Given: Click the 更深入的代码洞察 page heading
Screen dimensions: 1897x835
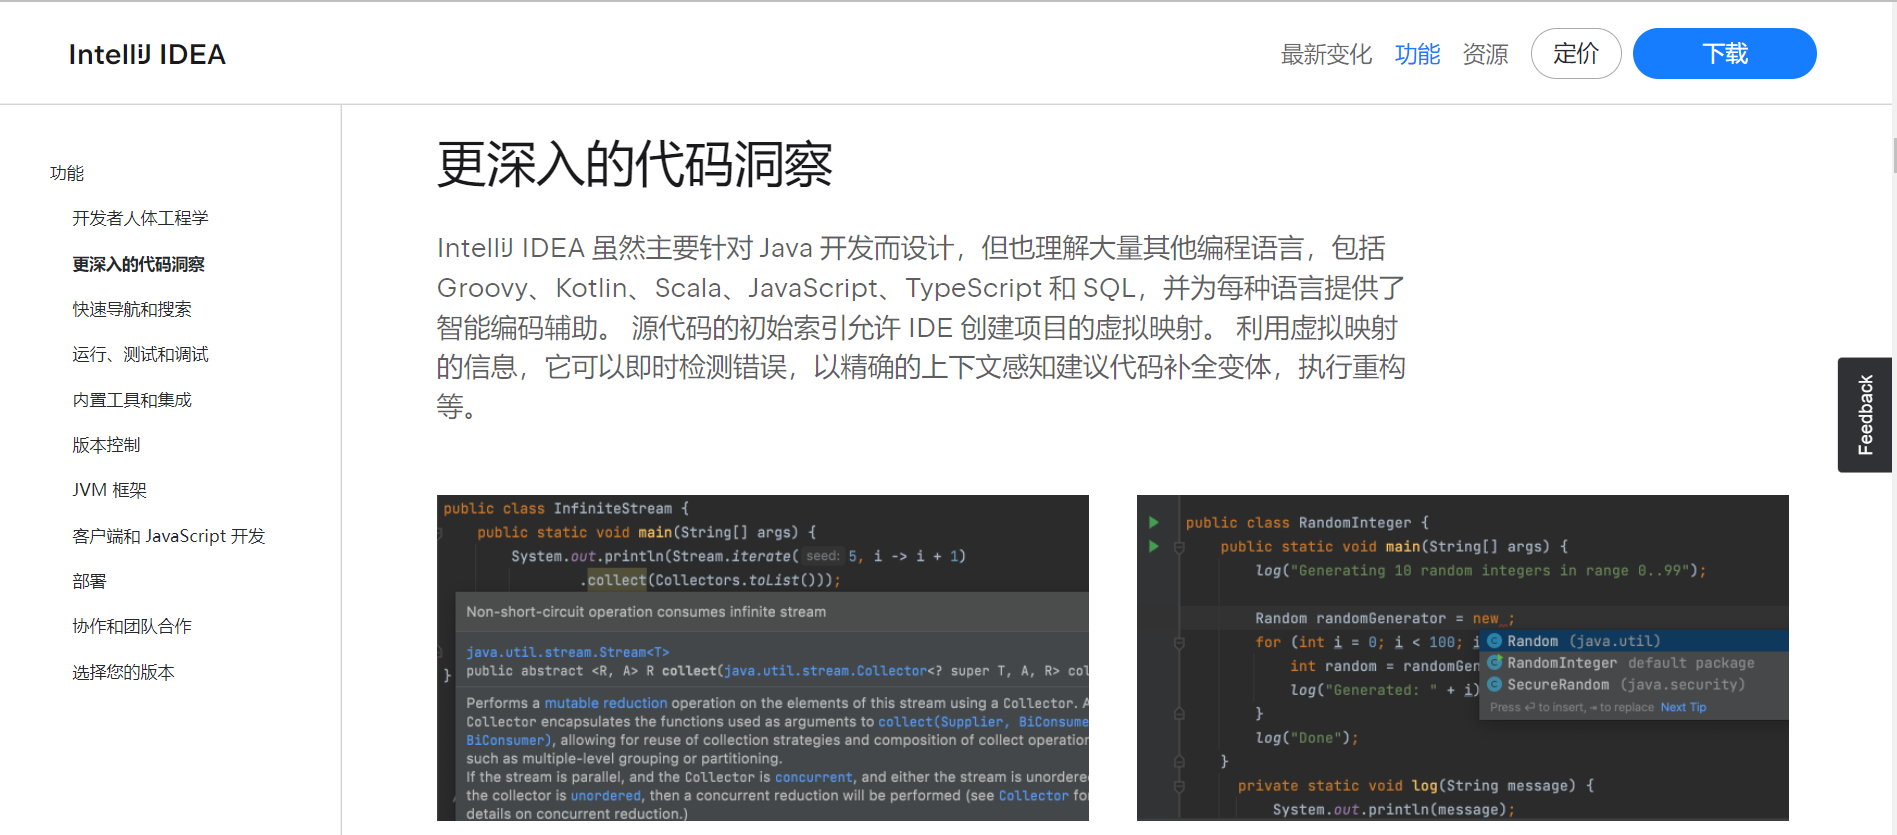Looking at the screenshot, I should pos(634,164).
